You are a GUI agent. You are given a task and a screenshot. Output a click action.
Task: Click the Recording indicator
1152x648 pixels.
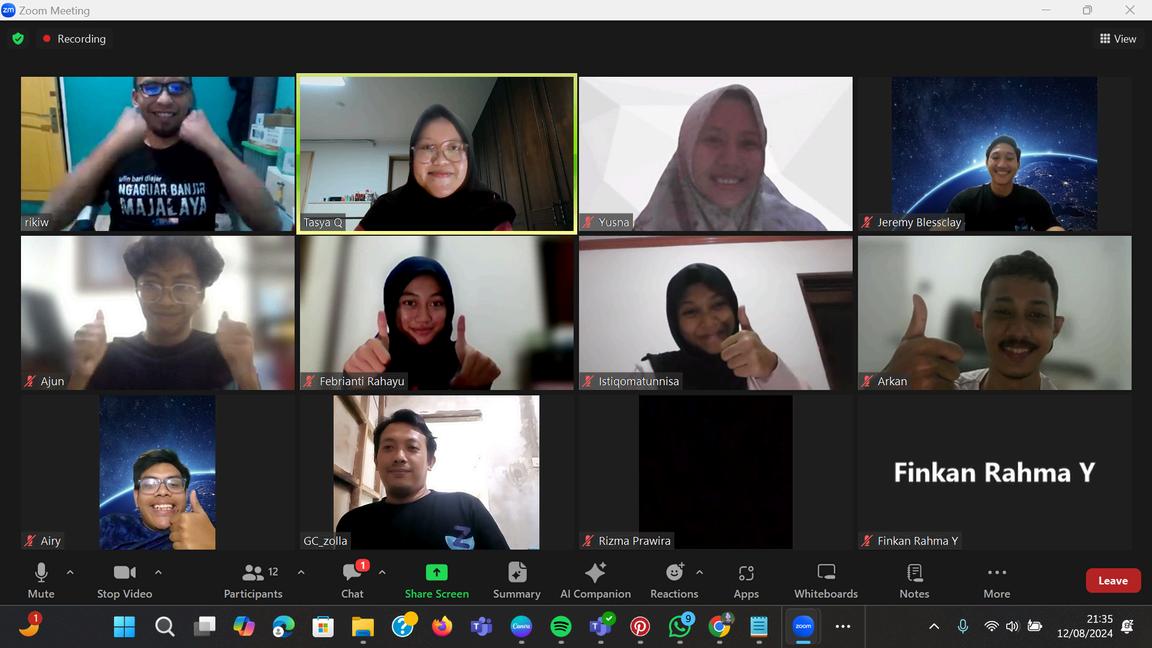(74, 39)
